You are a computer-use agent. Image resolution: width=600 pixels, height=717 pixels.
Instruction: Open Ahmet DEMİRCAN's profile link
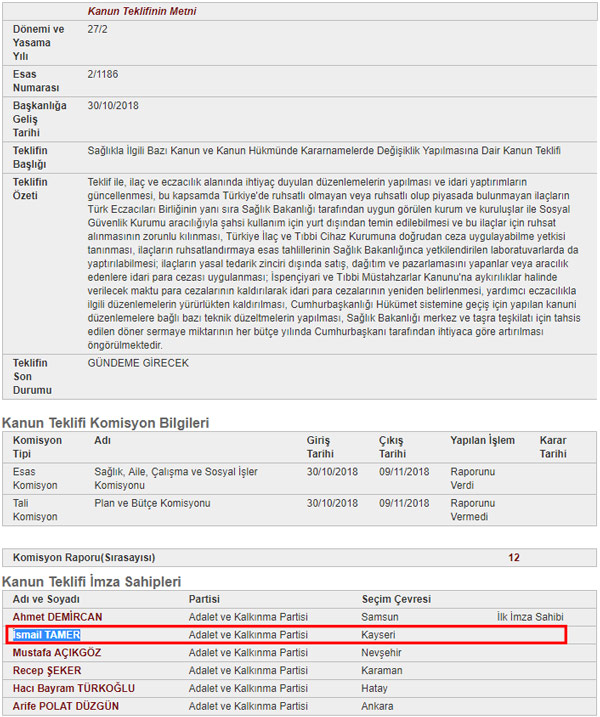57,617
